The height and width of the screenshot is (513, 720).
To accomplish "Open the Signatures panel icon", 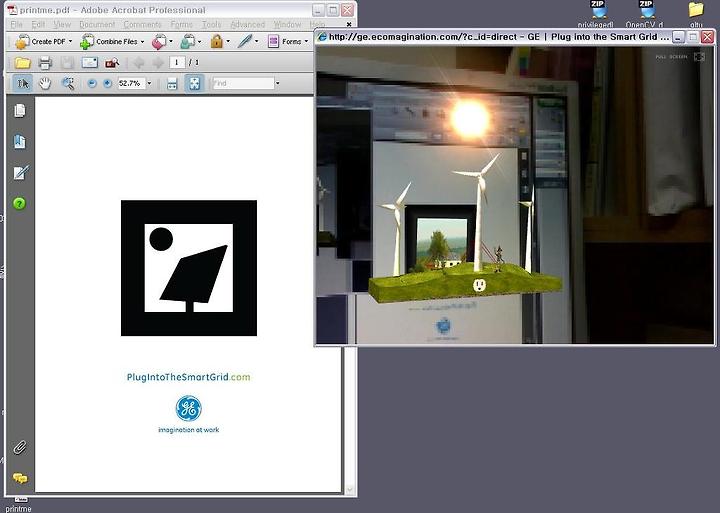I will [x=20, y=172].
